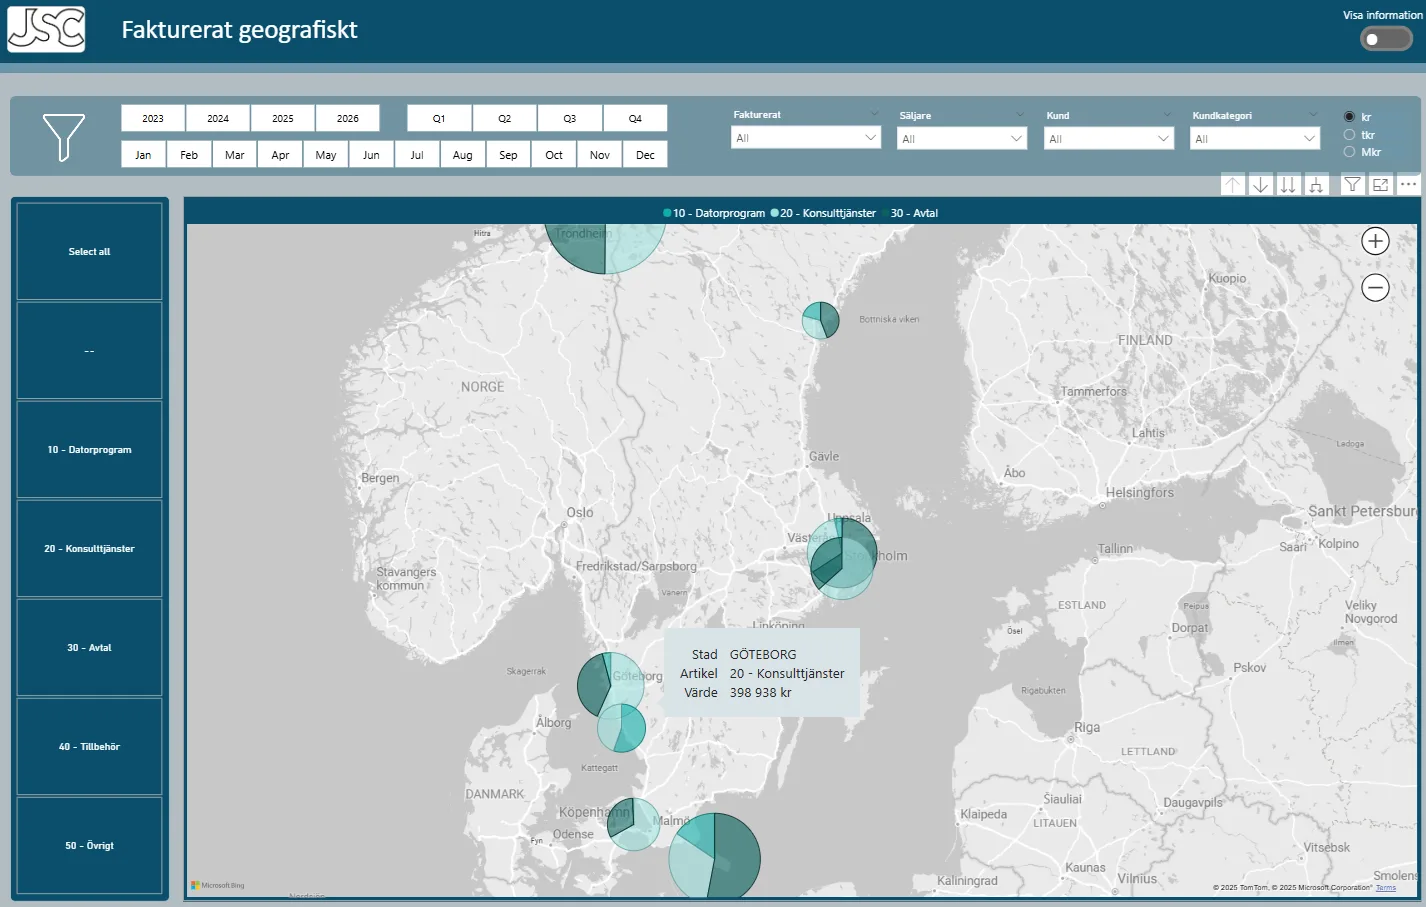Enable drill down mode with single down arrow
This screenshot has width=1426, height=907.
pyautogui.click(x=1261, y=184)
